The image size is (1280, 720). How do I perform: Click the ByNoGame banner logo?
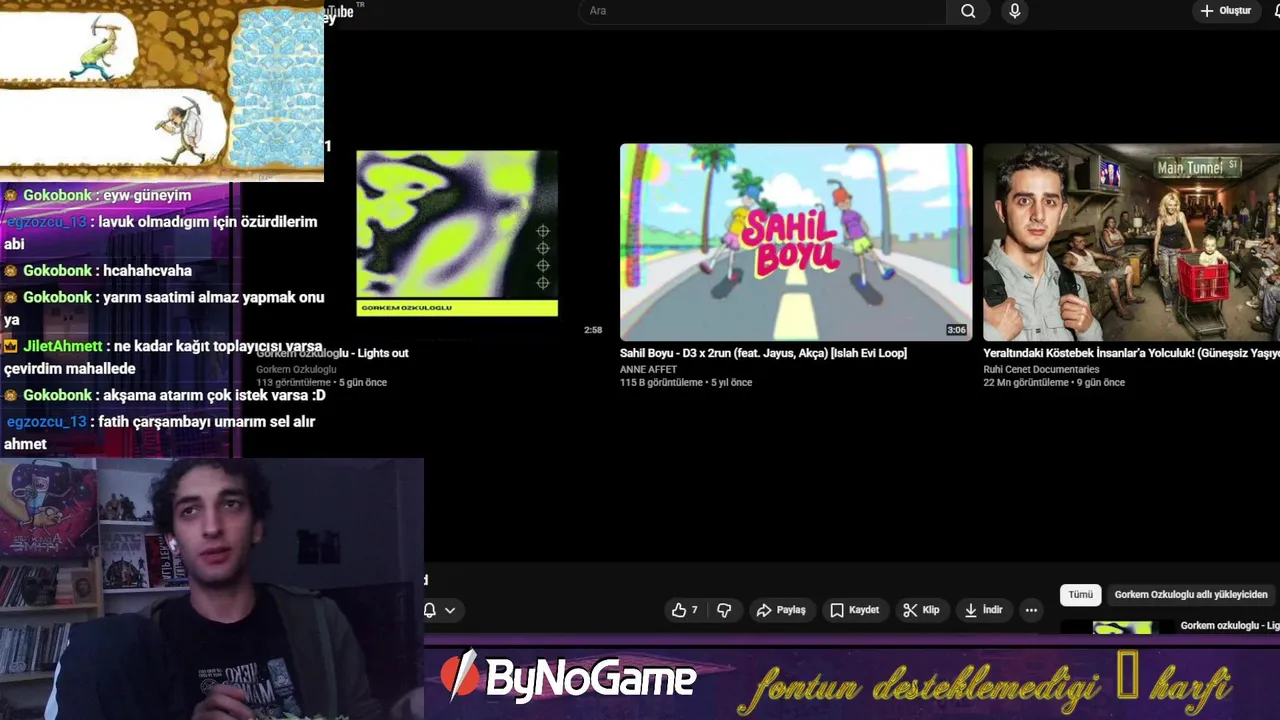[x=568, y=678]
